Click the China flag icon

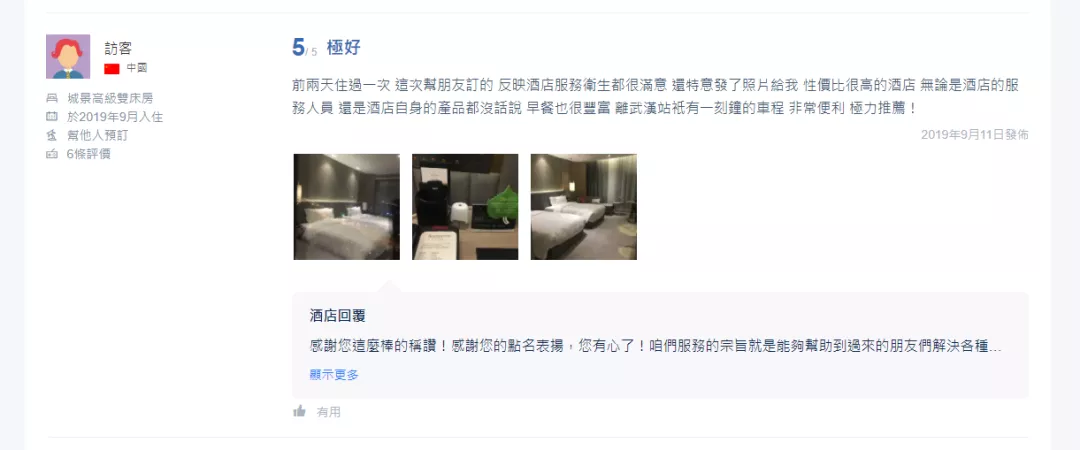click(x=112, y=68)
